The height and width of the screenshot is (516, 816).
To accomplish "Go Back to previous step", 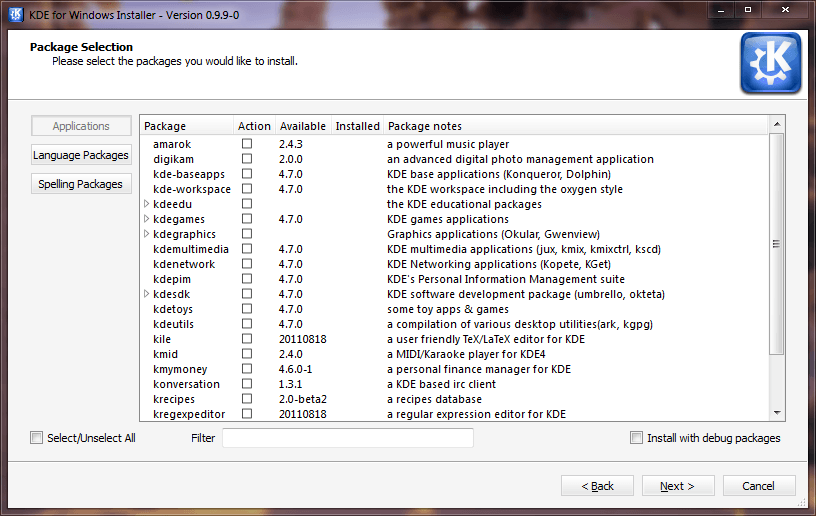I will click(x=597, y=486).
